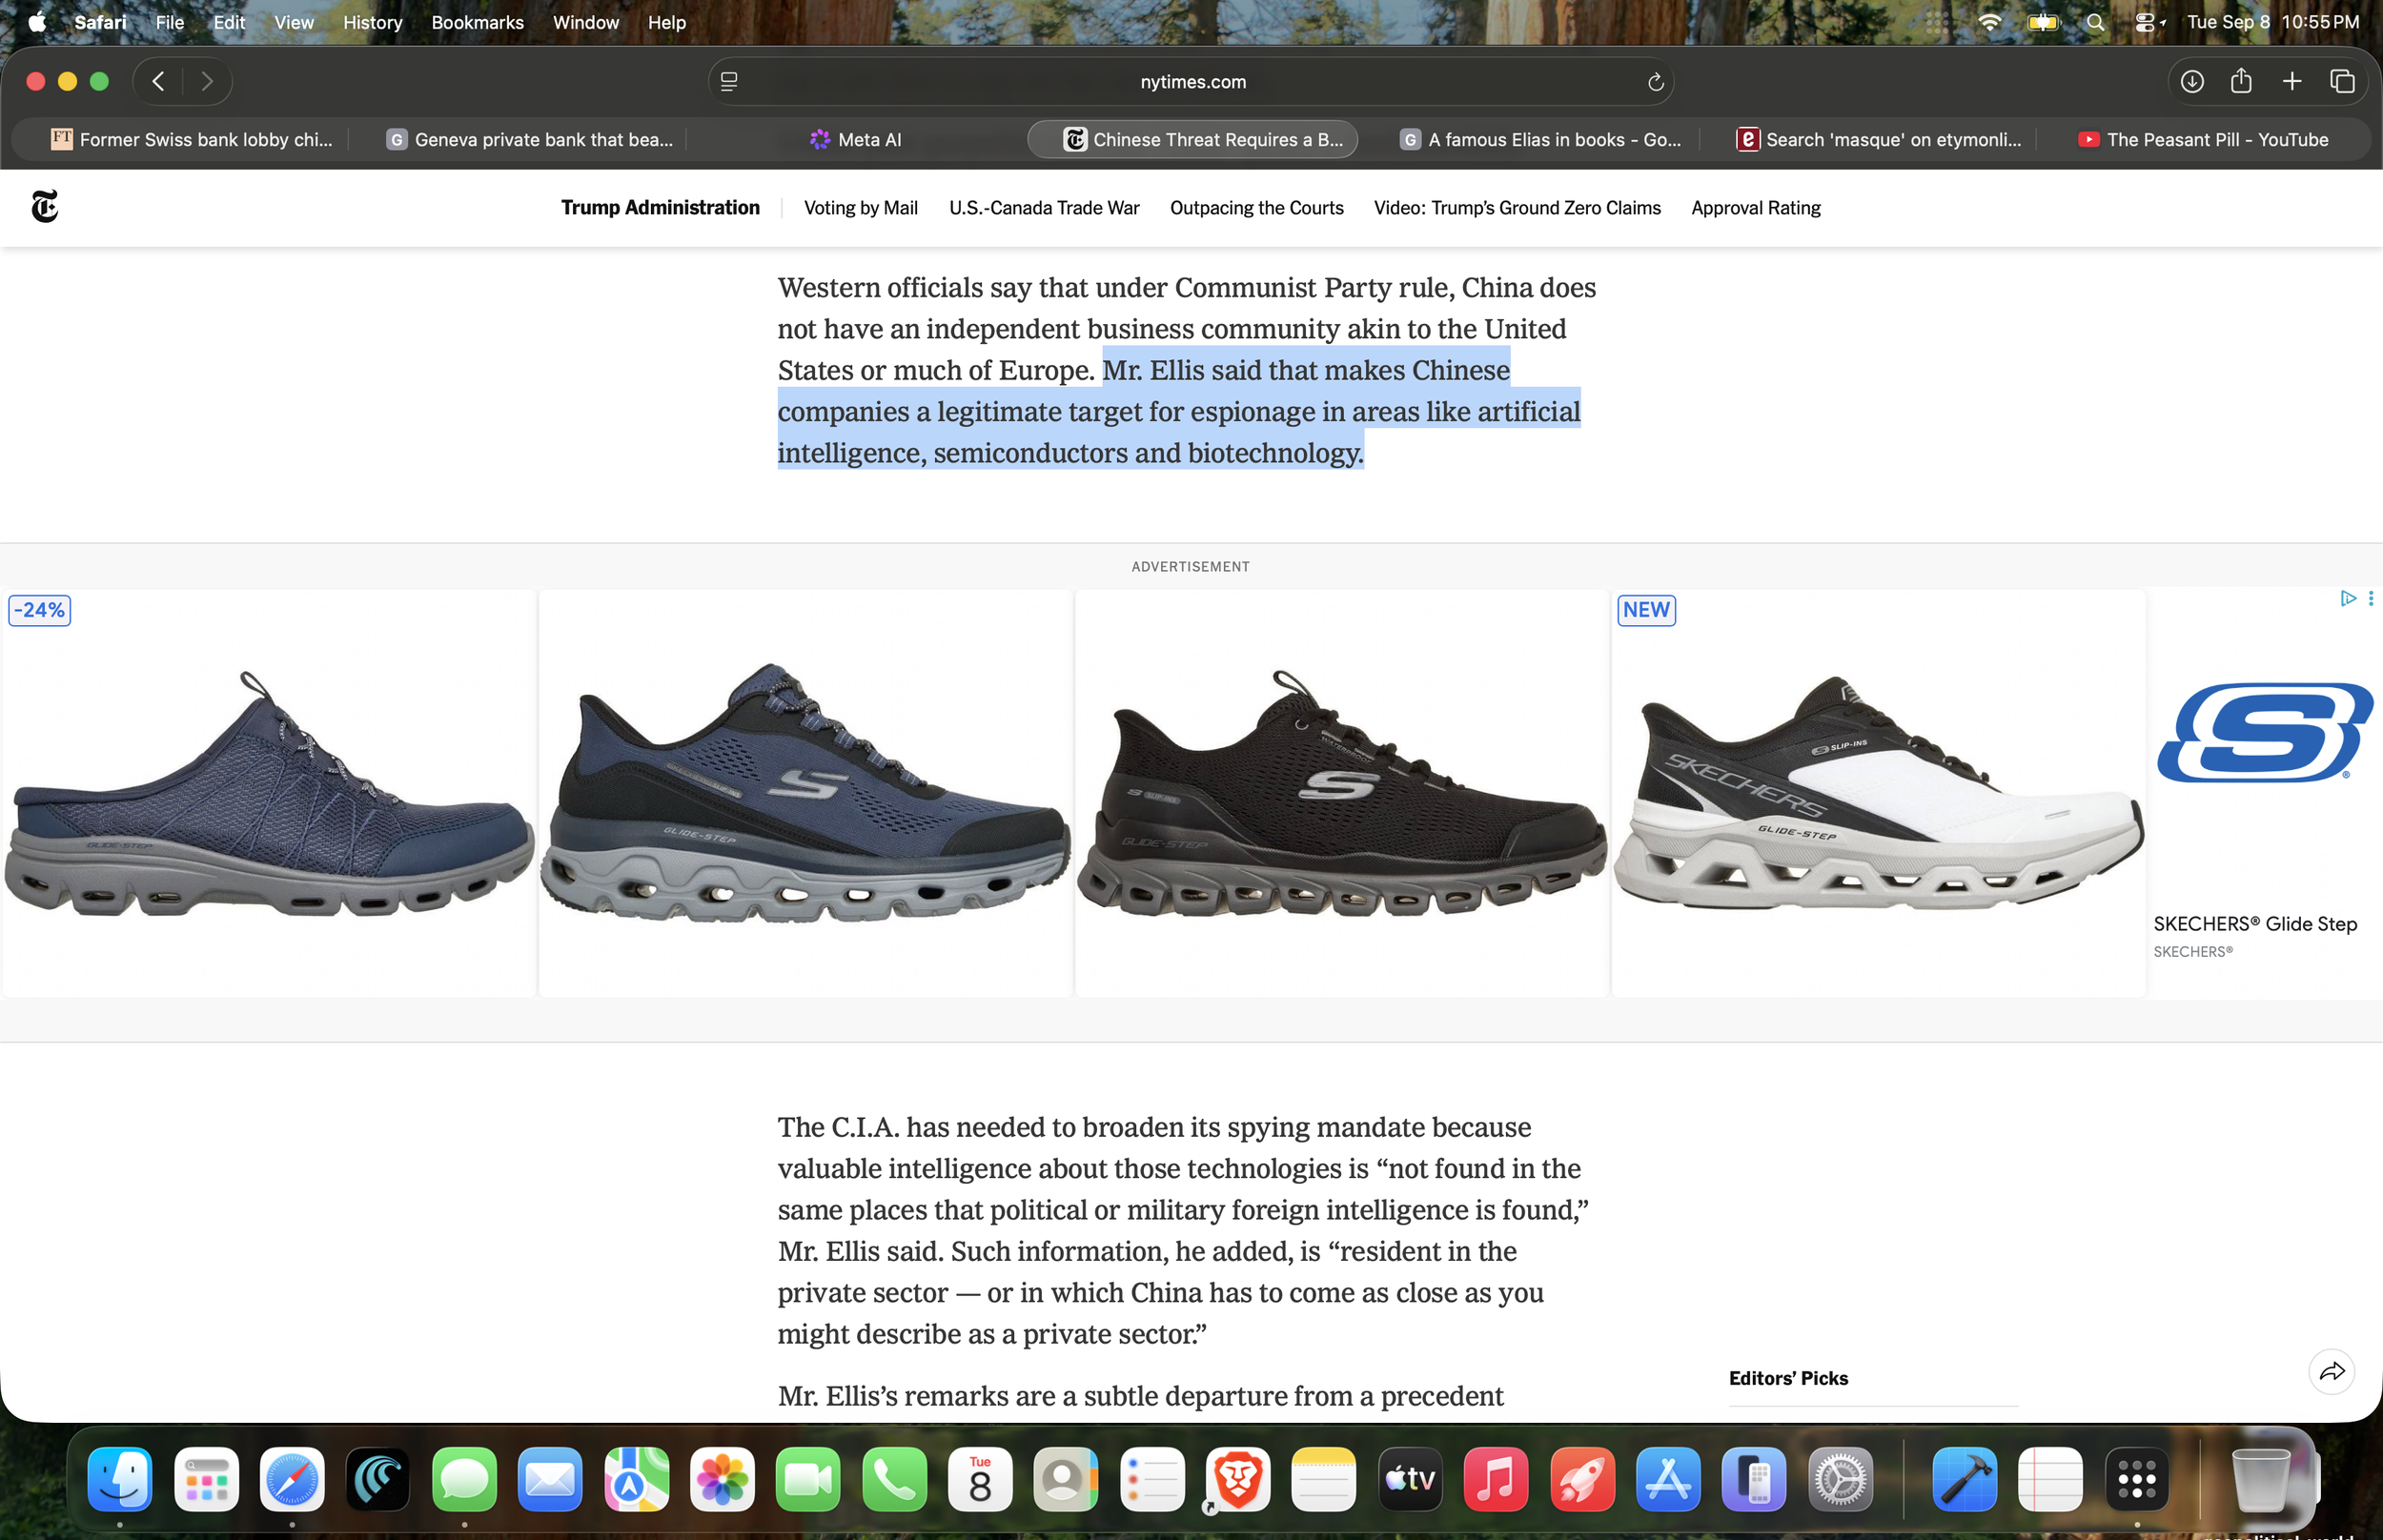The width and height of the screenshot is (2383, 1540).
Task: Open Safari's Share menu icon
Action: pos(2241,81)
